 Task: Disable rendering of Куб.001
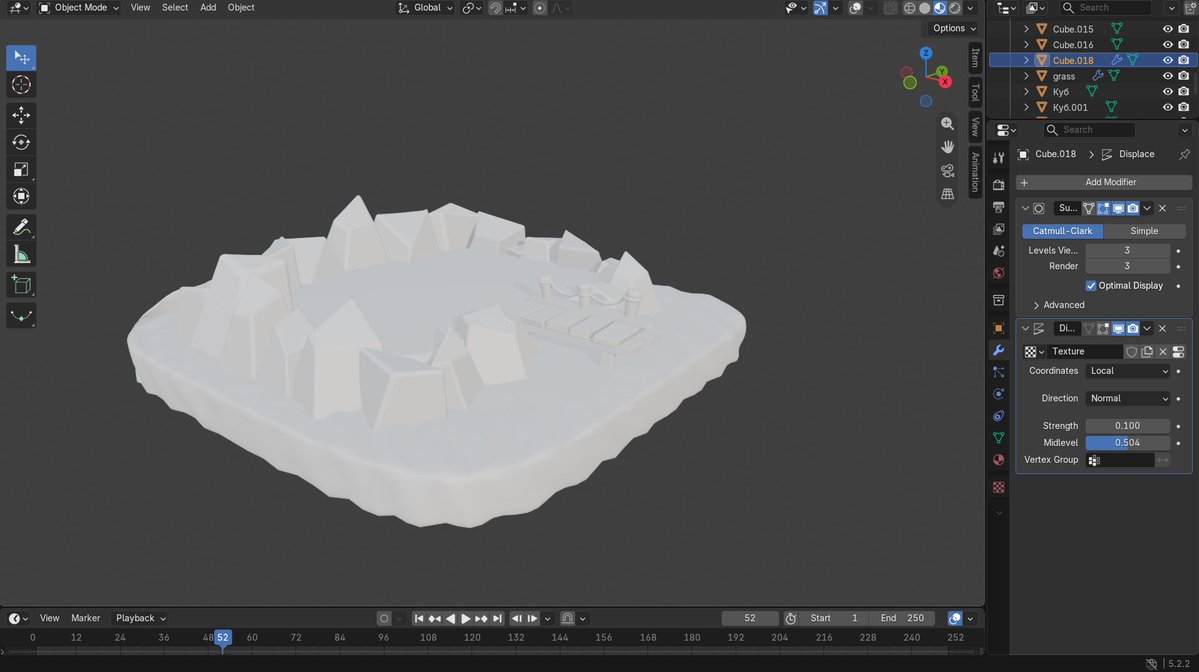(x=1184, y=108)
